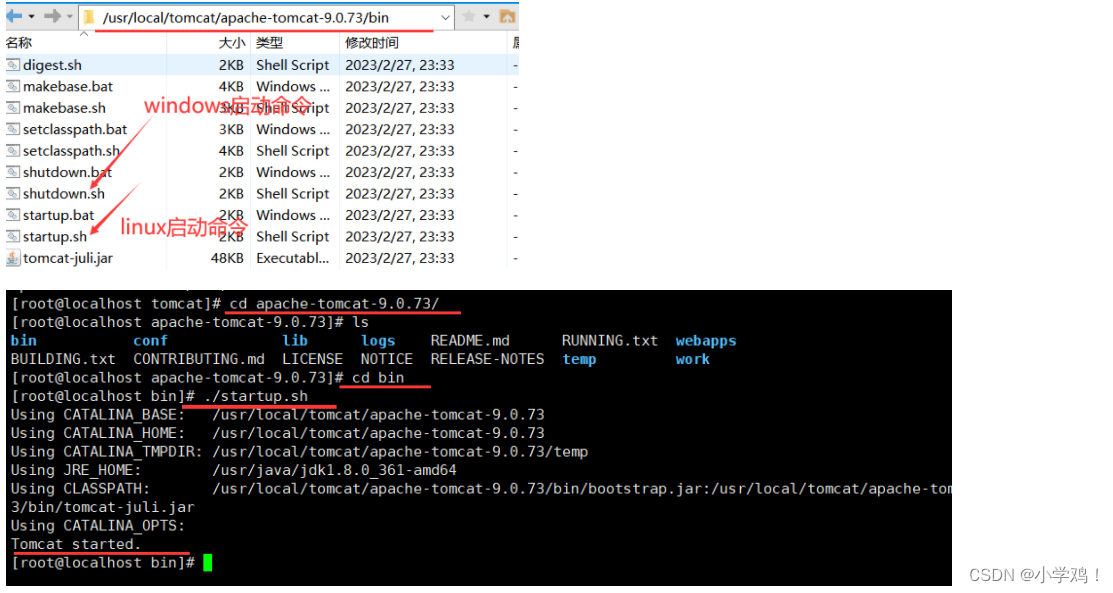The height and width of the screenshot is (593, 1113).
Task: Select the makebase.bat file name
Action: pyautogui.click(x=67, y=86)
